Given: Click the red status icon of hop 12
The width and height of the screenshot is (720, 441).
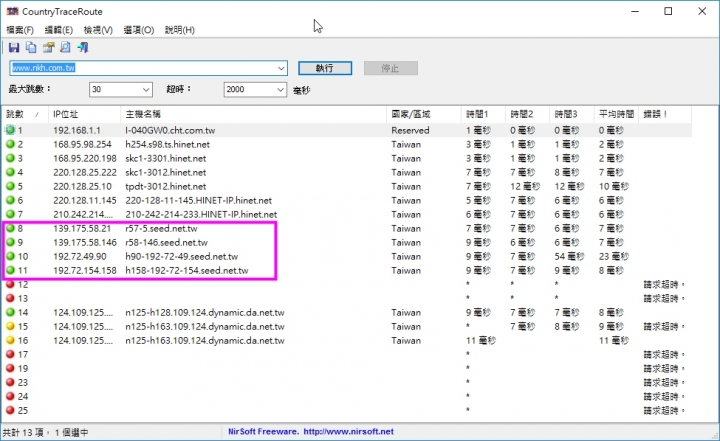Looking at the screenshot, I should pyautogui.click(x=10, y=284).
